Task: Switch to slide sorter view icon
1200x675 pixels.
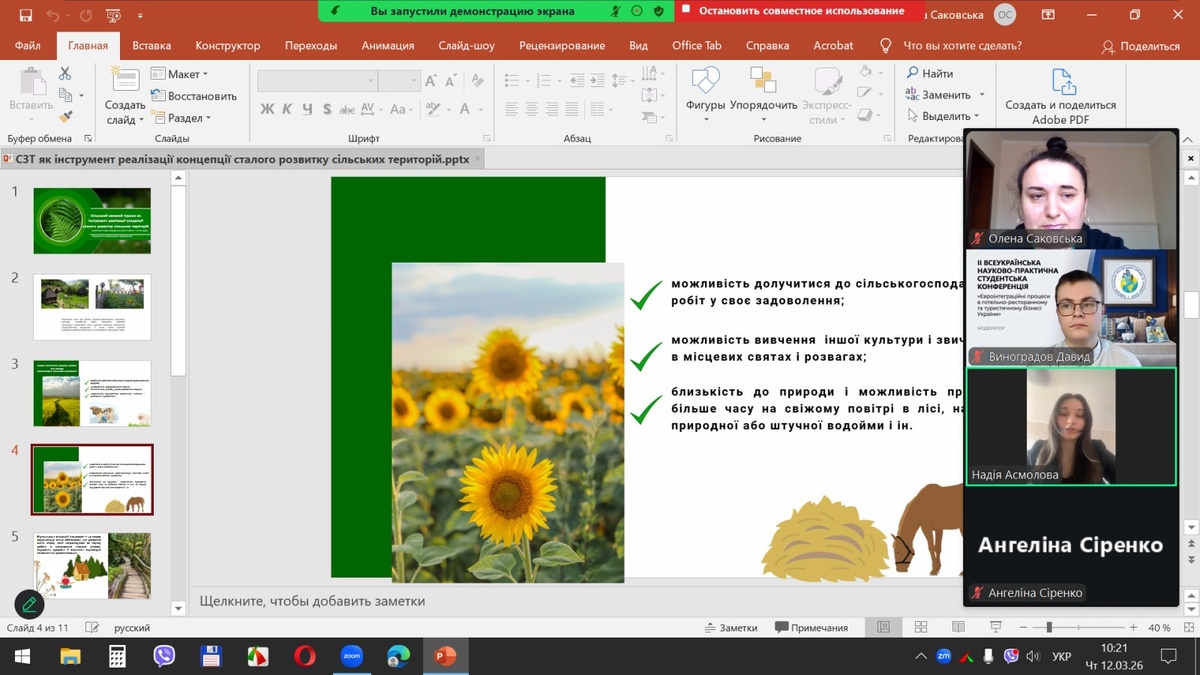Action: coord(921,627)
